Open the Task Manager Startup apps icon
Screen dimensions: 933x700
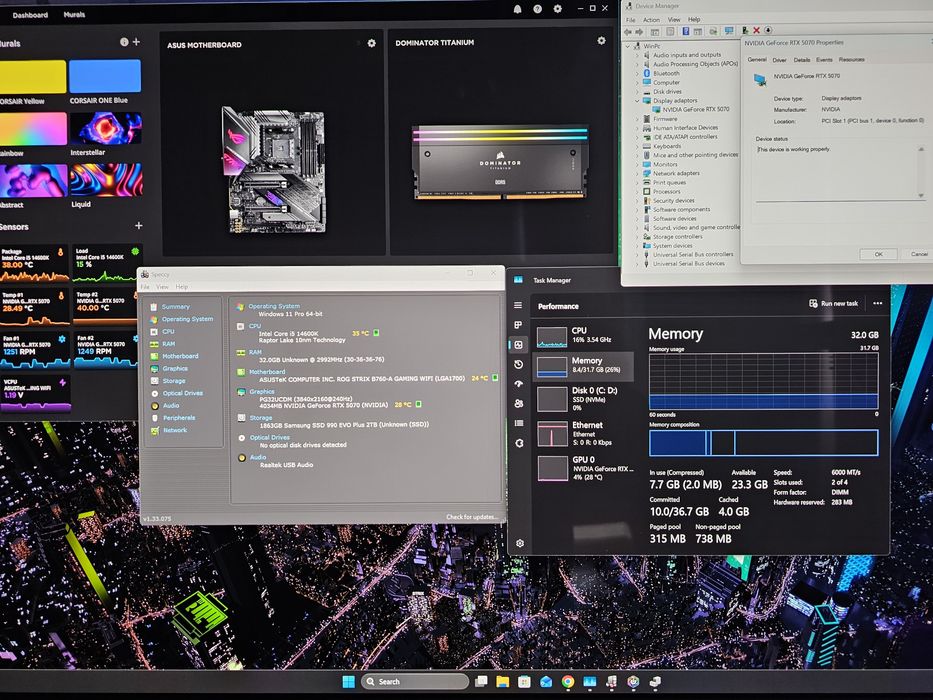coord(518,384)
